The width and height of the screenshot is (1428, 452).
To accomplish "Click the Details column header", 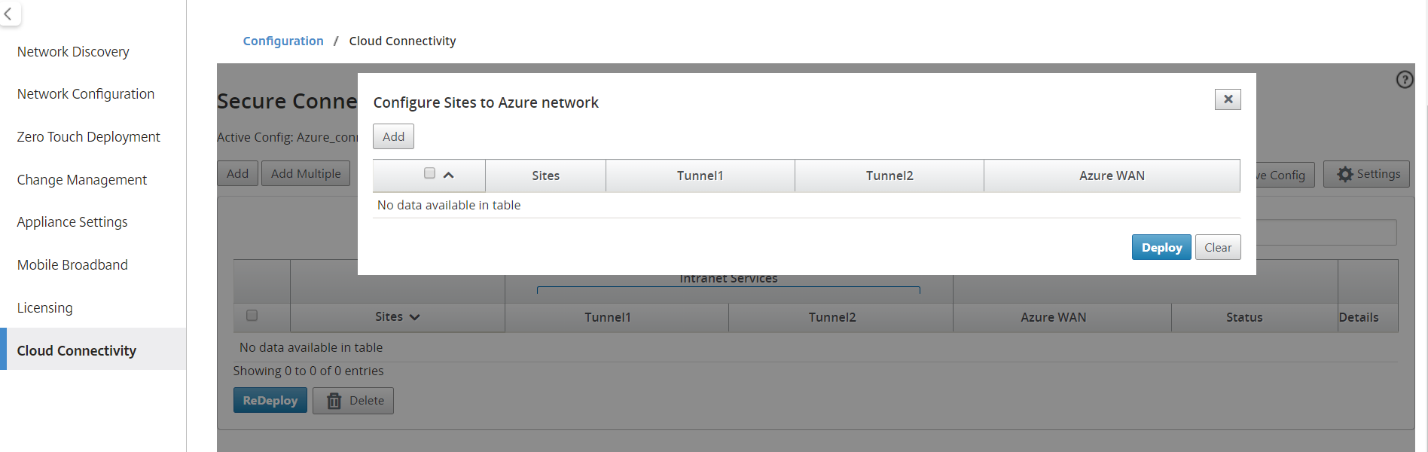I will click(1368, 317).
